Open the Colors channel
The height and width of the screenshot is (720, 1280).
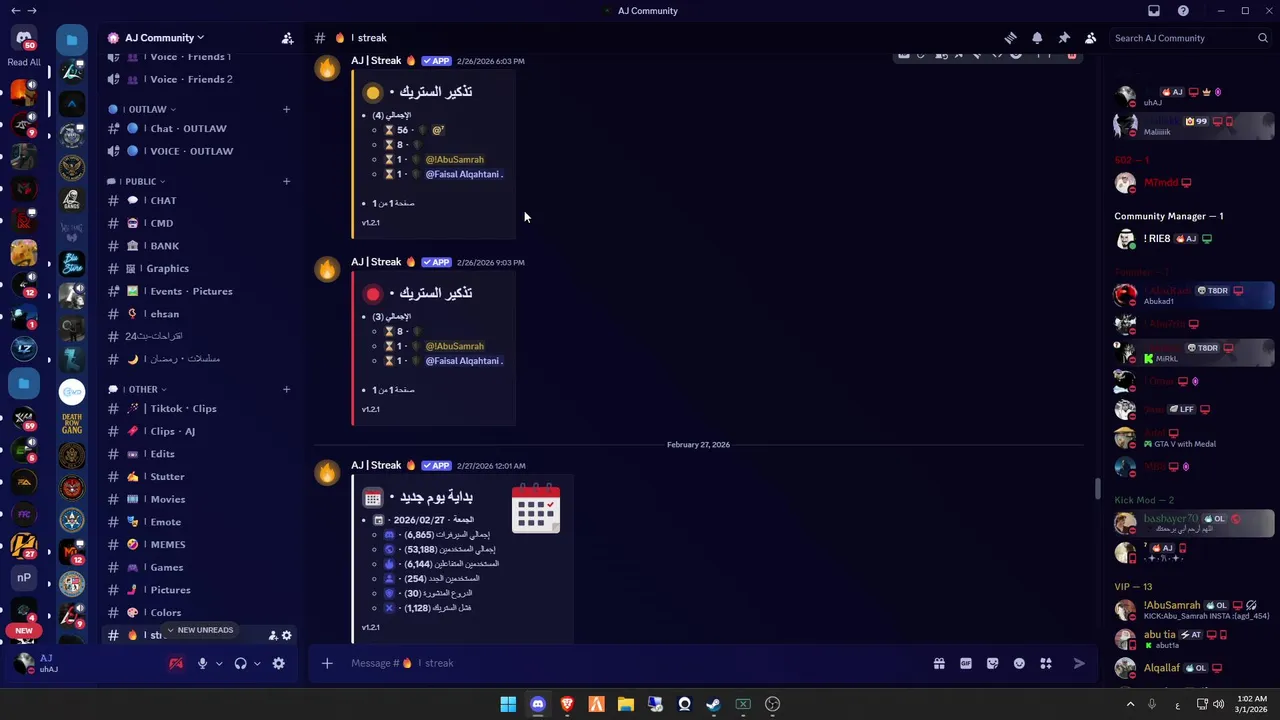click(199, 612)
